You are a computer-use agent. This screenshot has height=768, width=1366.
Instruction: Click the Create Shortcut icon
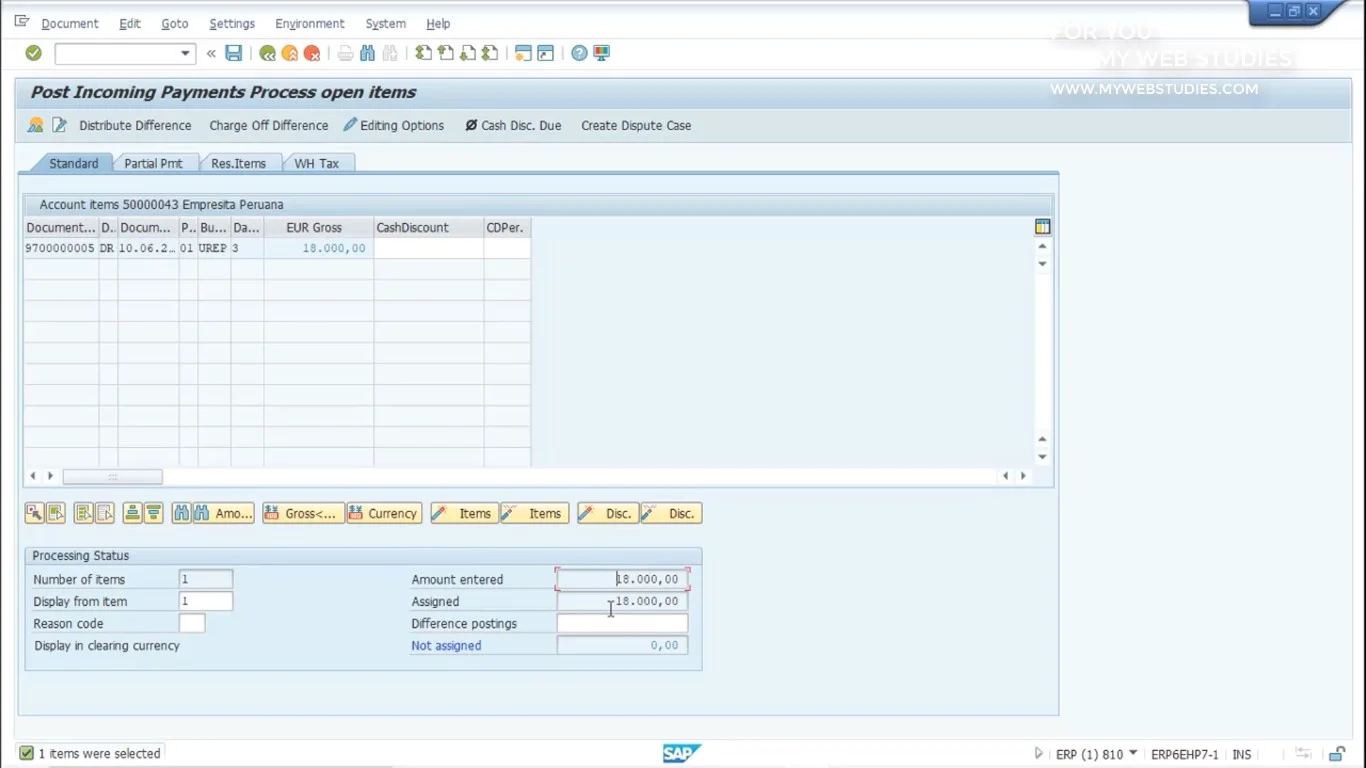coord(545,53)
